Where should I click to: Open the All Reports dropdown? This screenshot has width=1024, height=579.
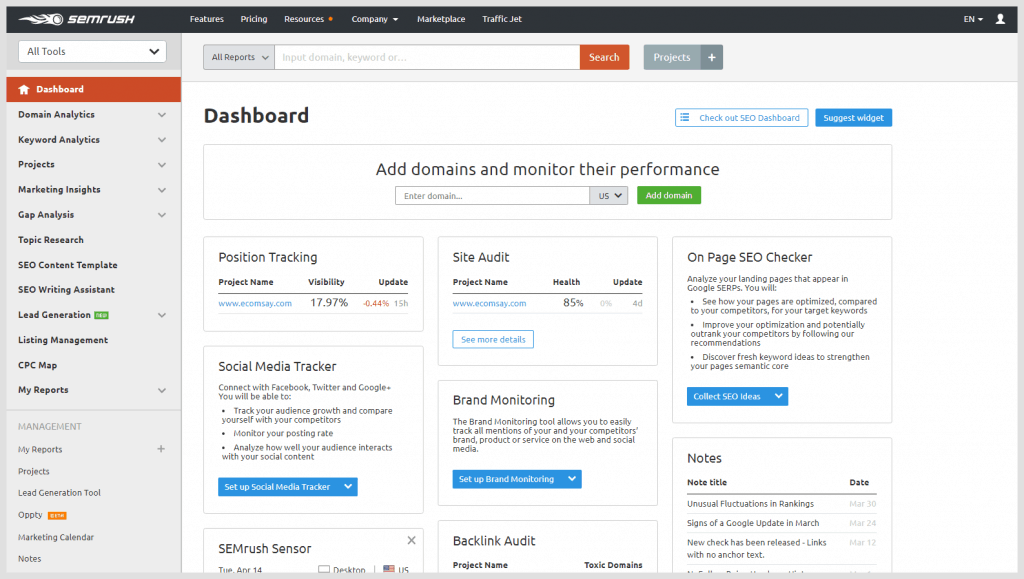coord(239,57)
